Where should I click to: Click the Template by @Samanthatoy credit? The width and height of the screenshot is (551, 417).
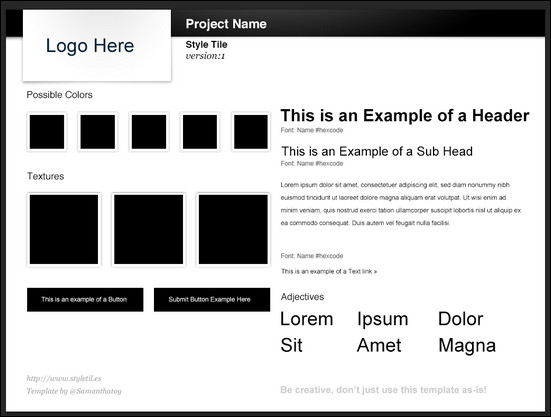[x=74, y=391]
